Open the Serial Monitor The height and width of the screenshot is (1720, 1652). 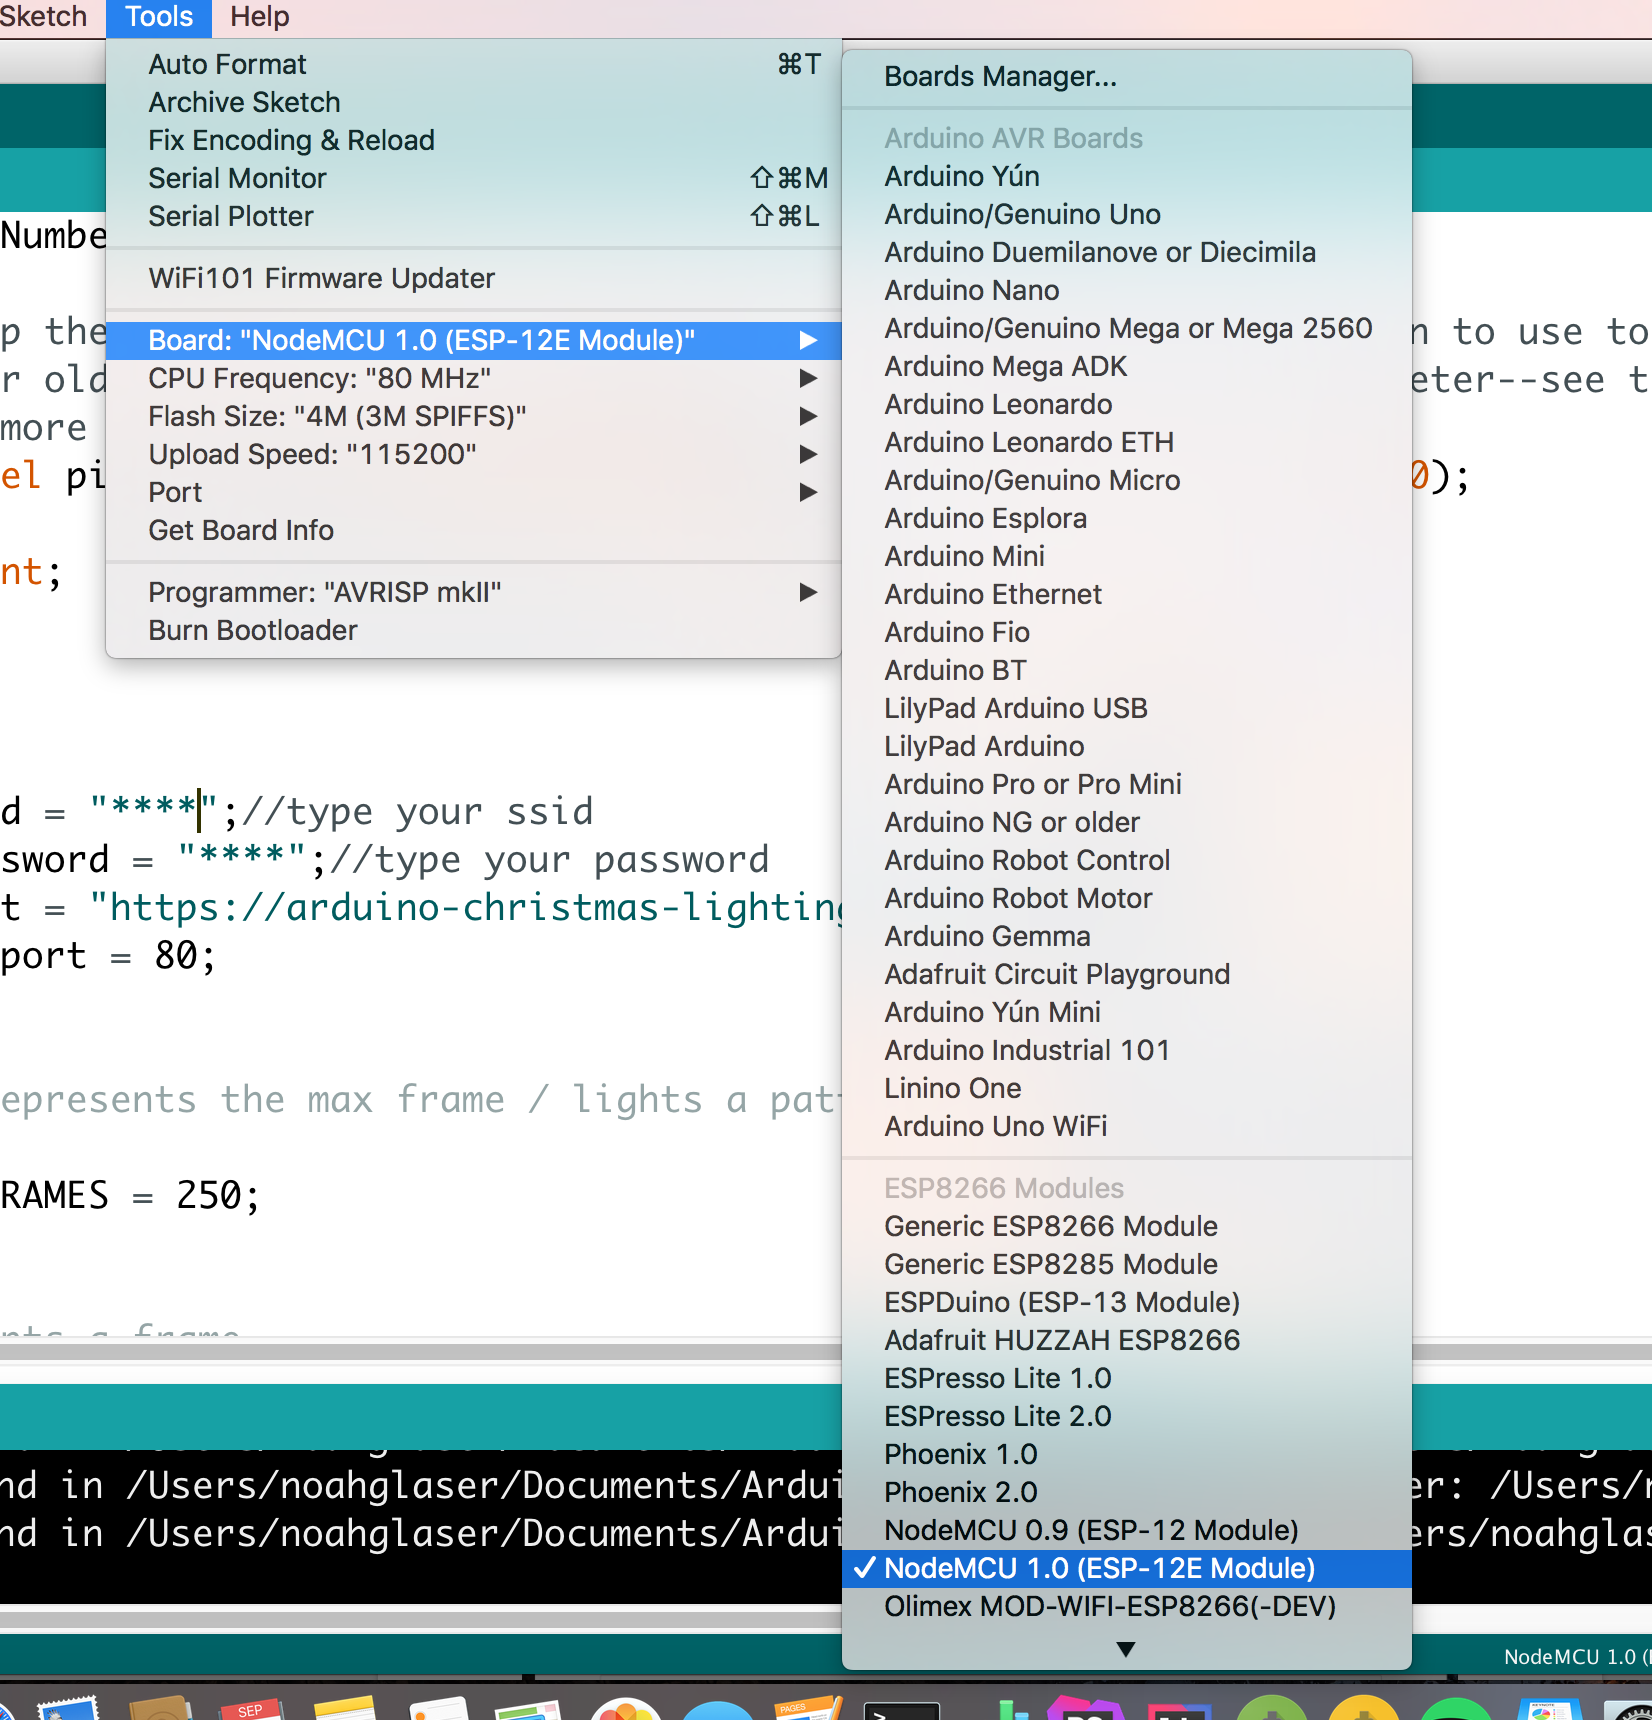474,178
